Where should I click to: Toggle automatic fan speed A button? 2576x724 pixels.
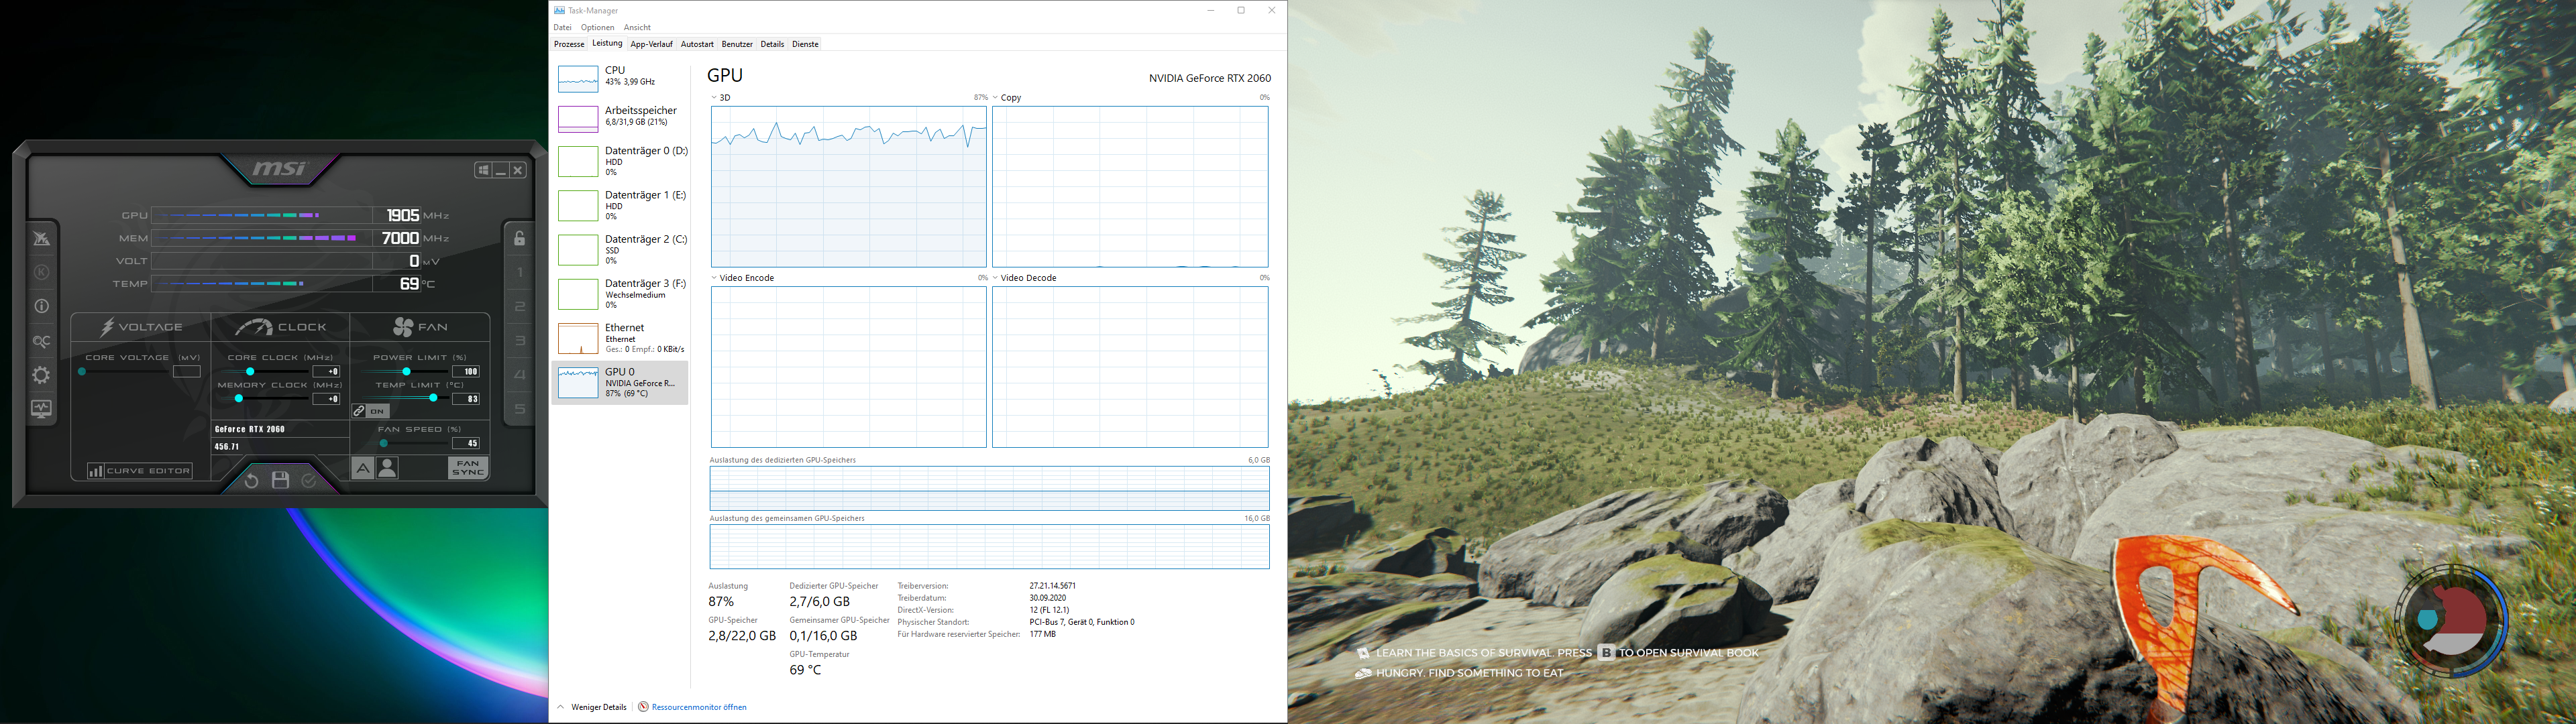click(362, 468)
